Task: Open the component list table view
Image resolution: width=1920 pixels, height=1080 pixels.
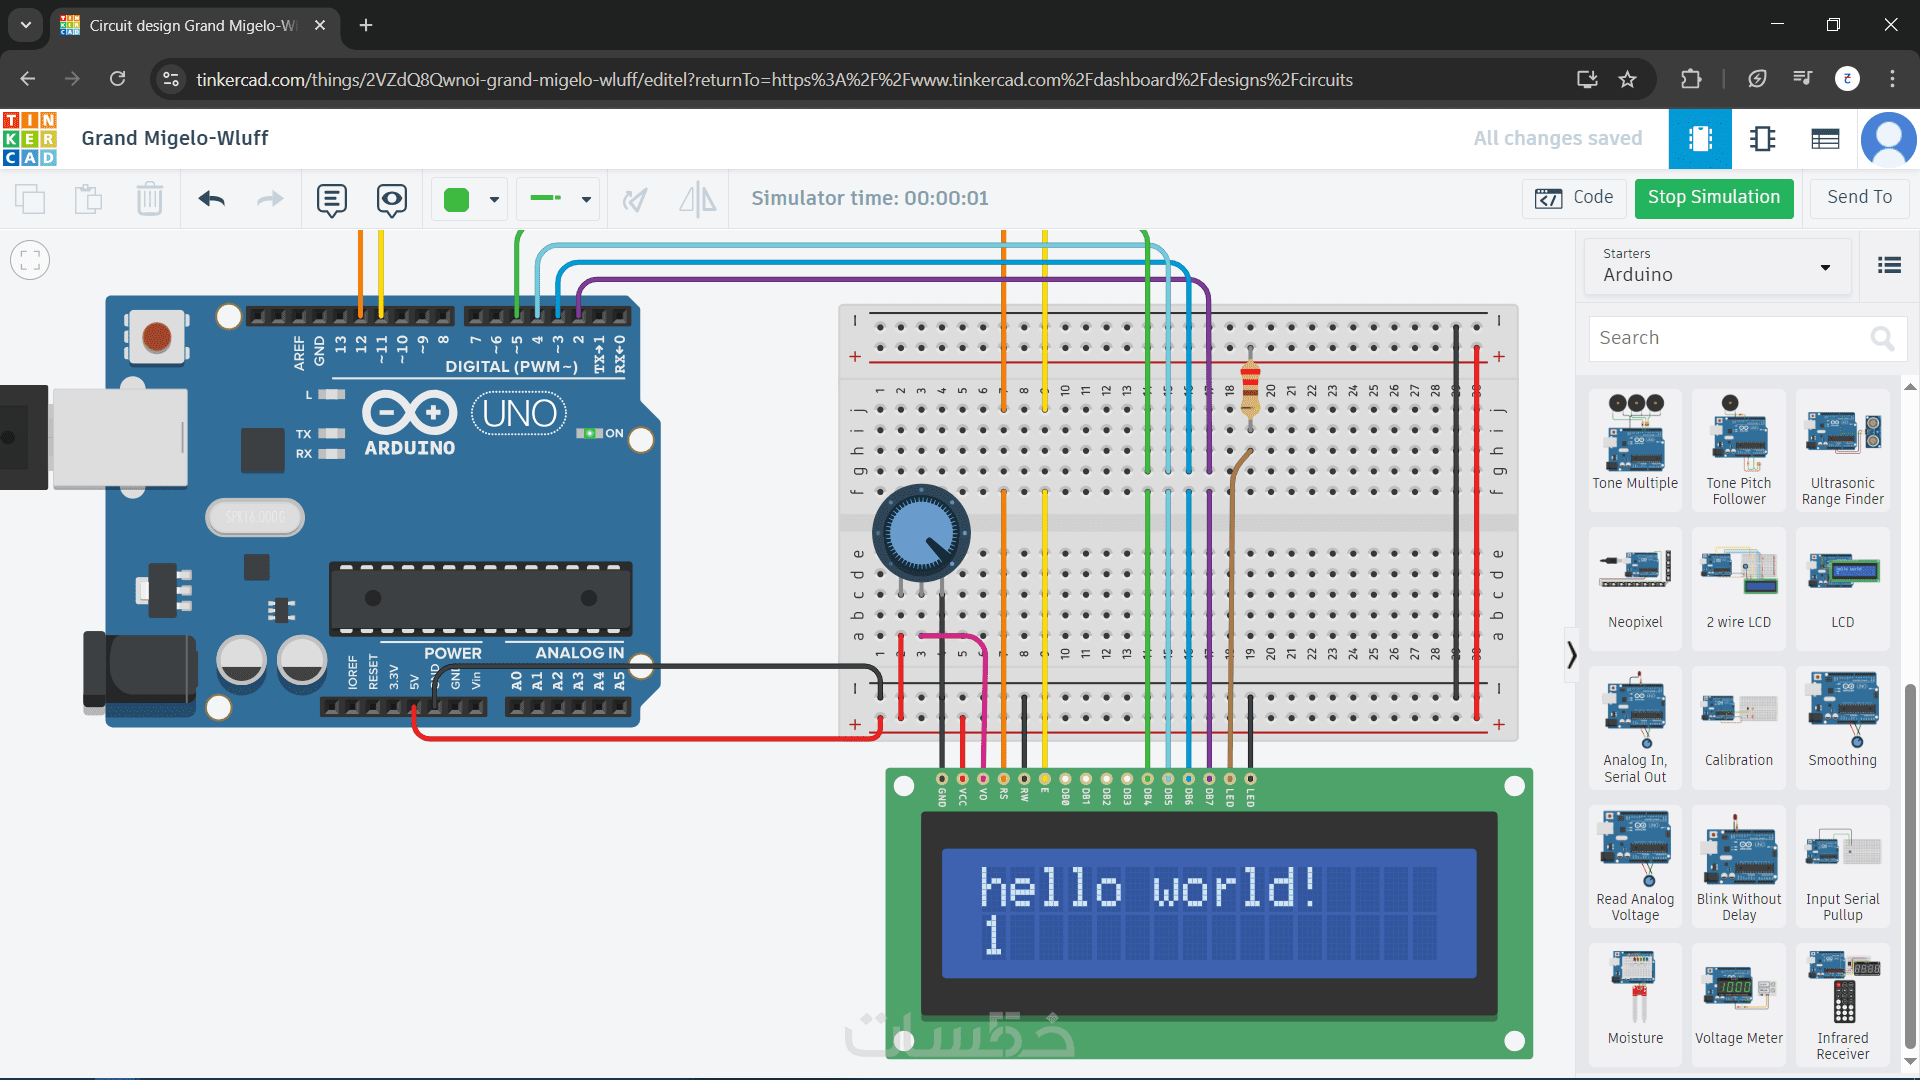Action: tap(1825, 139)
